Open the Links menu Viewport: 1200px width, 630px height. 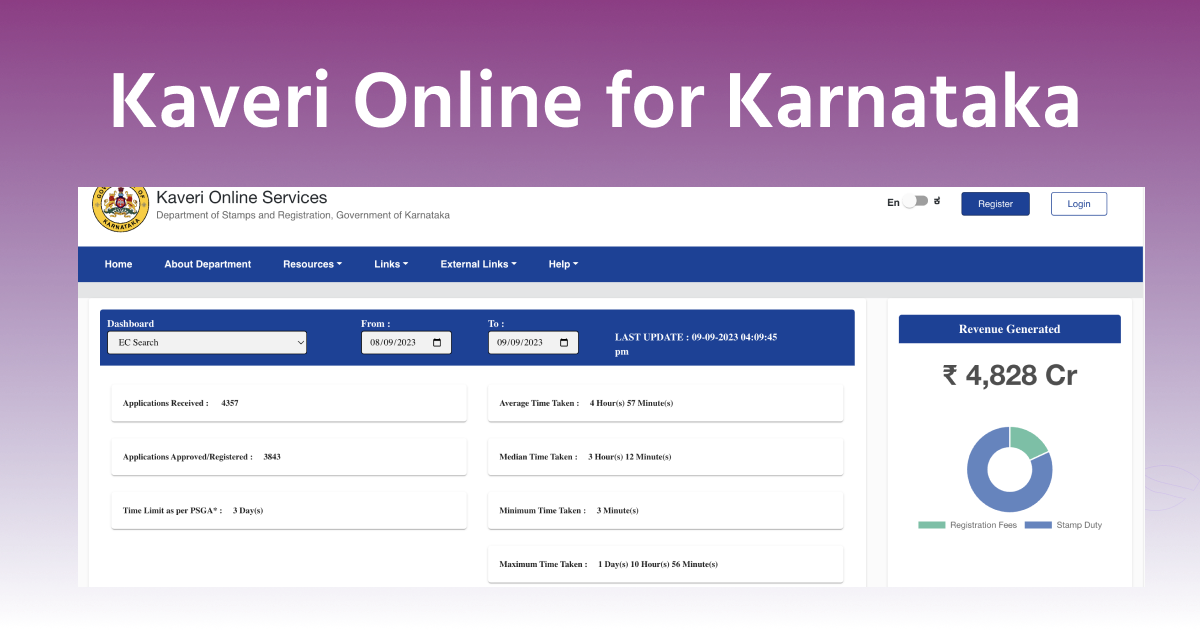(x=391, y=264)
